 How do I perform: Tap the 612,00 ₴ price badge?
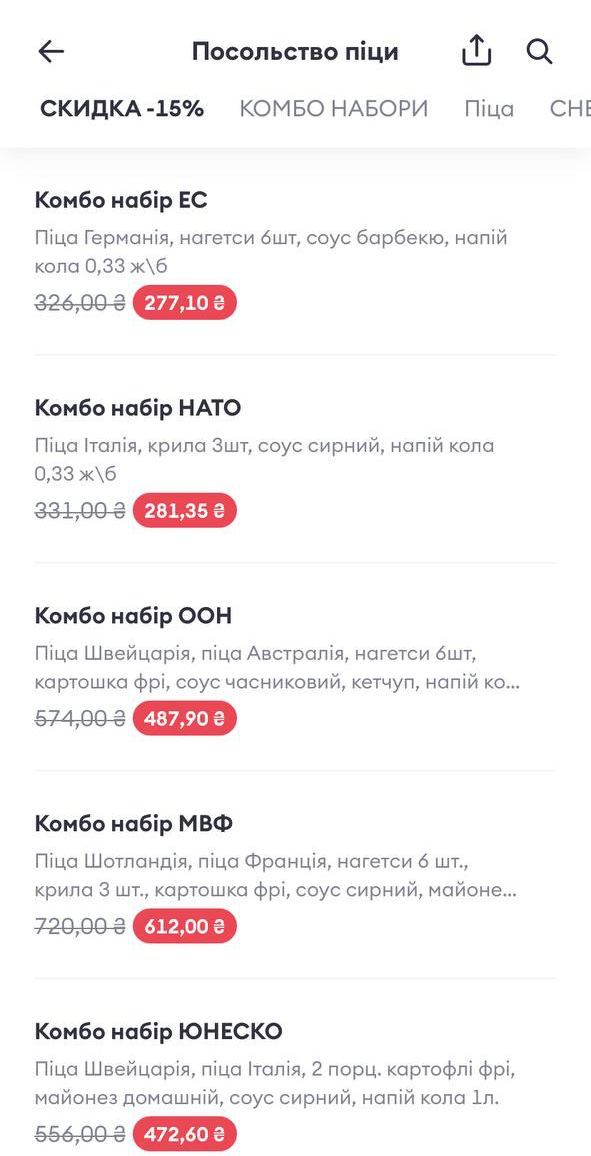pyautogui.click(x=184, y=927)
